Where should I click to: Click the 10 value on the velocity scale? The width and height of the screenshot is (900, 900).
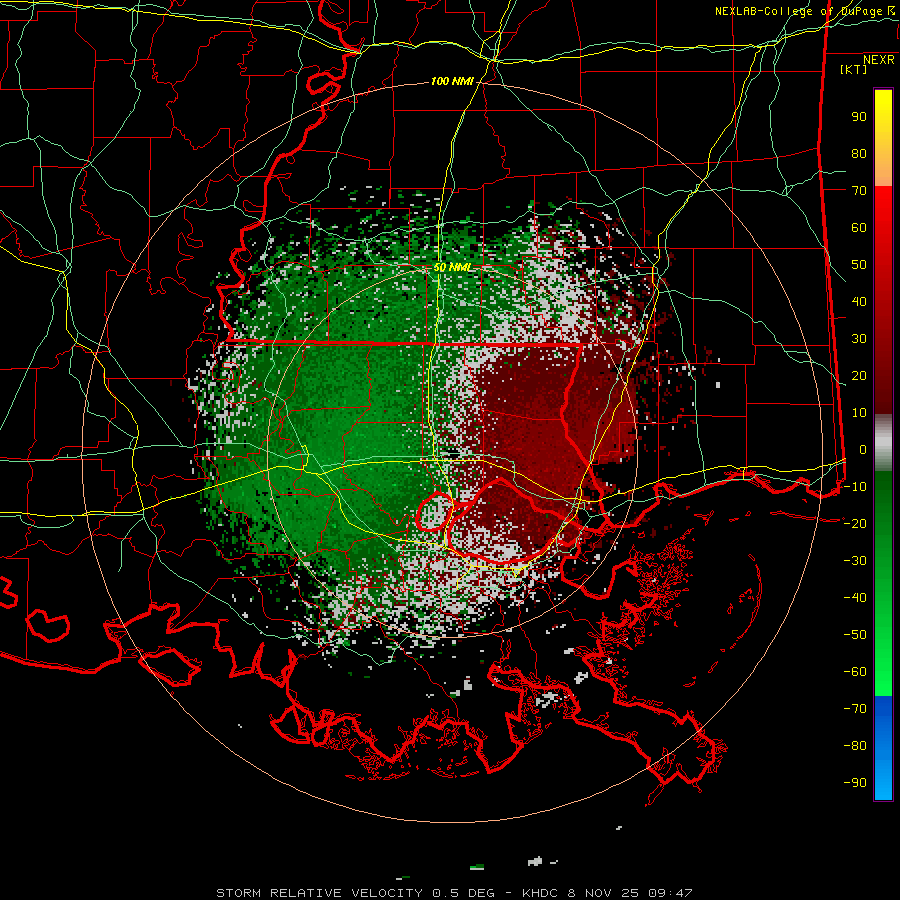[859, 413]
